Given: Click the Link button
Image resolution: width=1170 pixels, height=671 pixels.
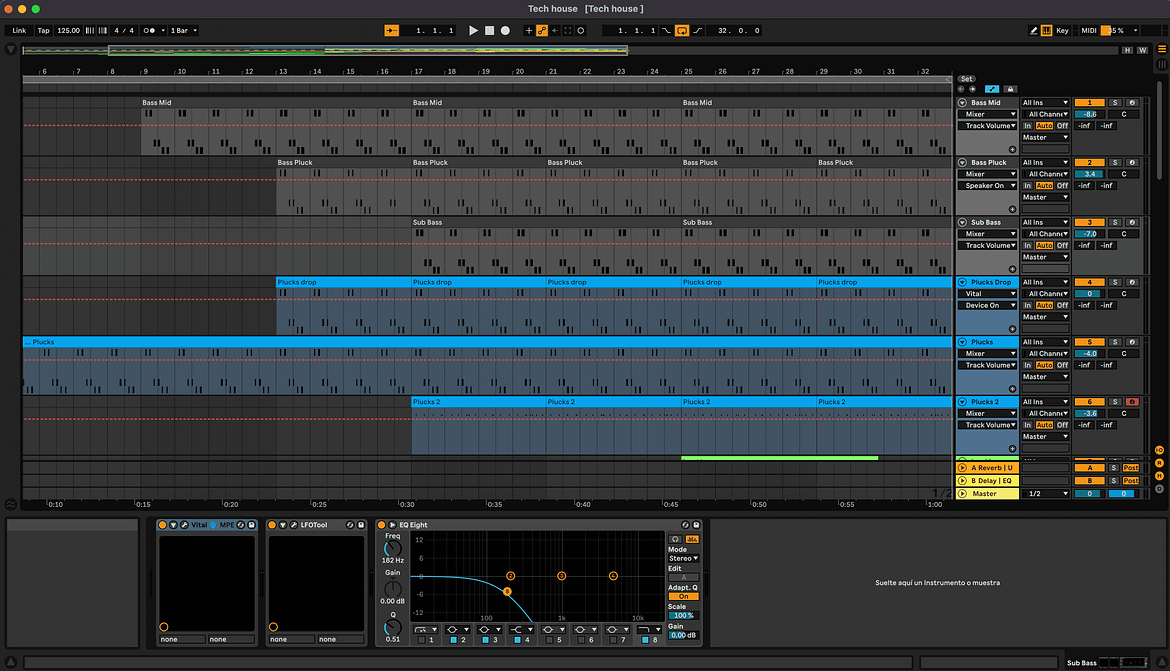Looking at the screenshot, I should click(x=19, y=31).
